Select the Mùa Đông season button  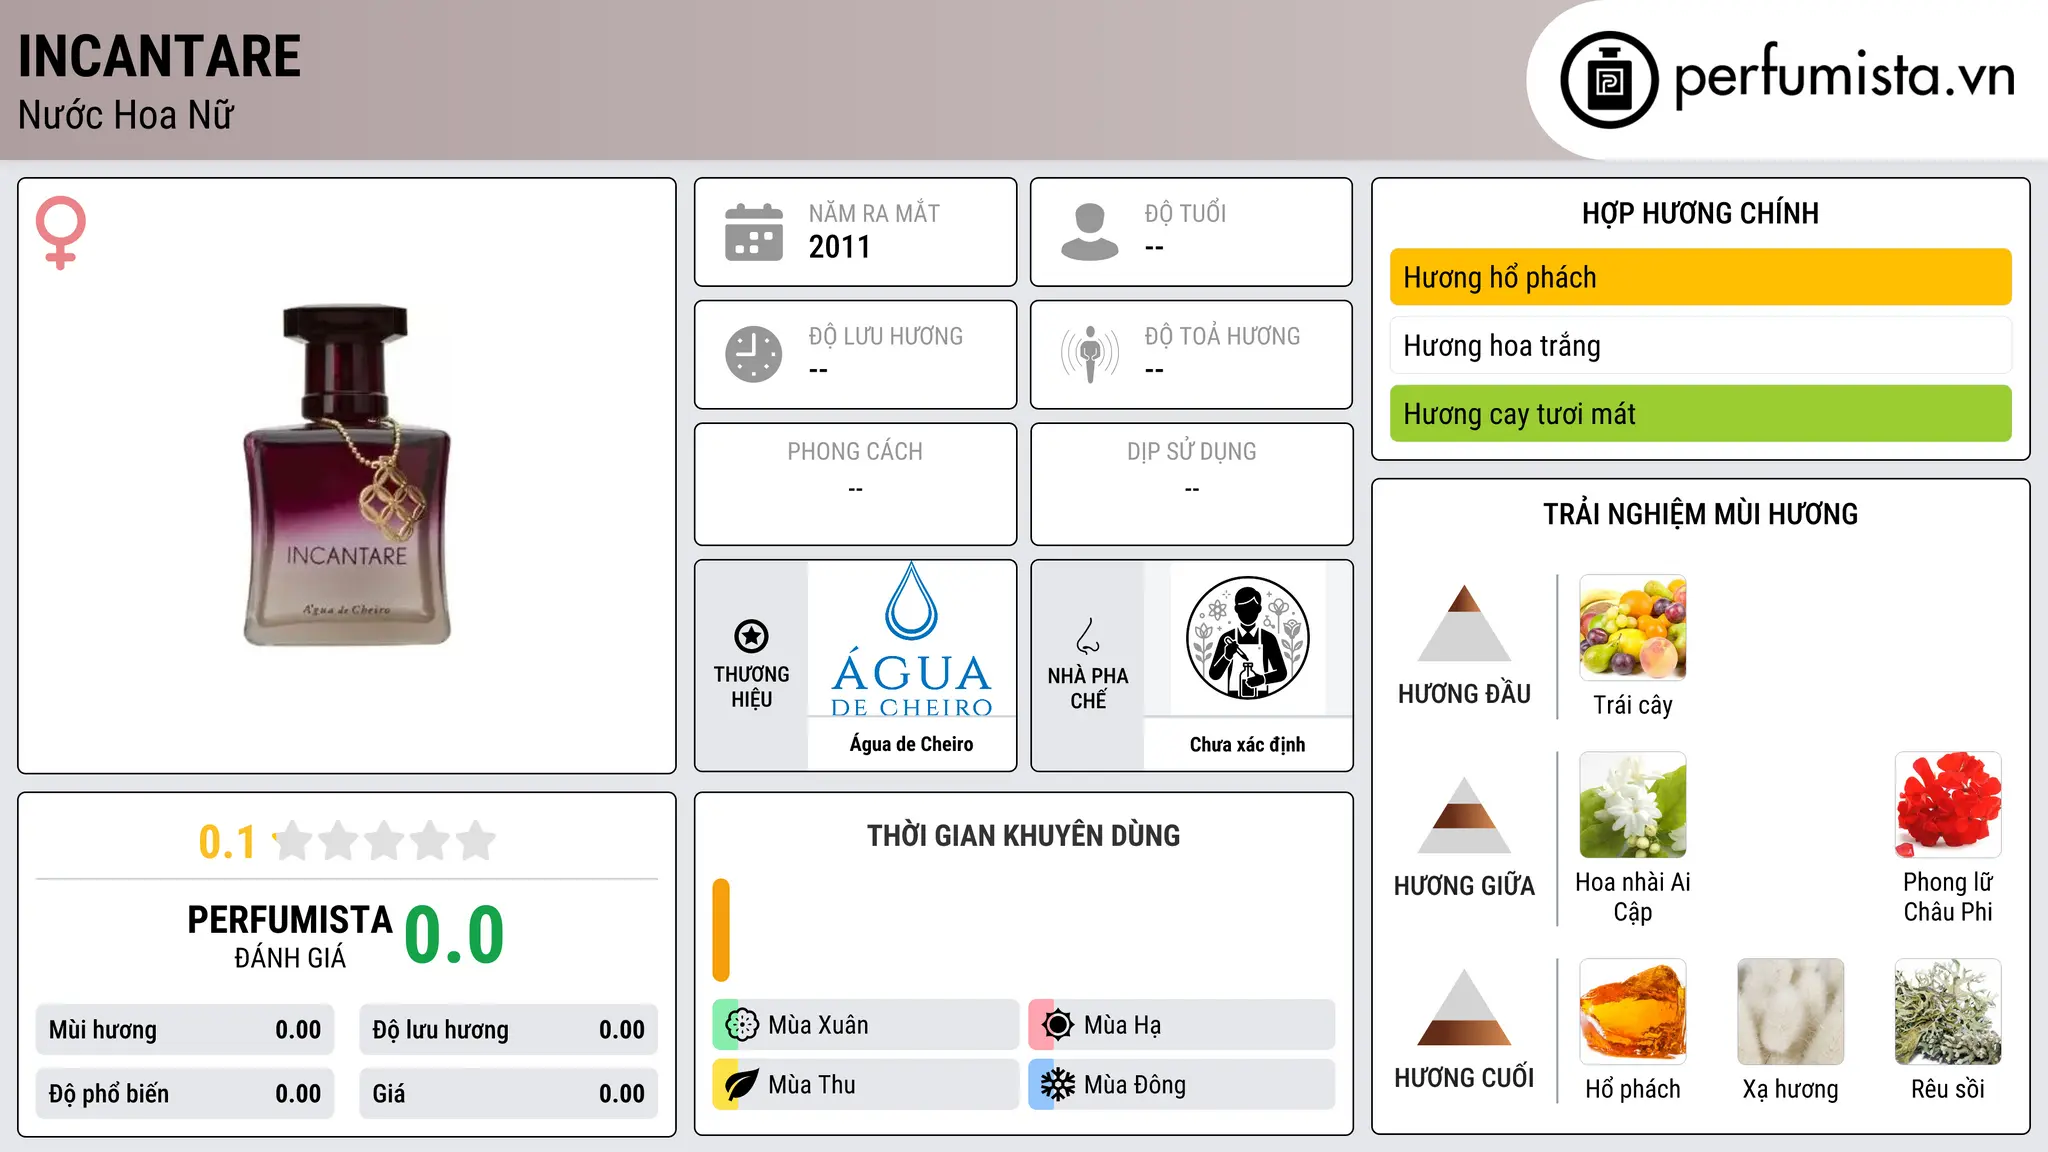coord(1182,1085)
